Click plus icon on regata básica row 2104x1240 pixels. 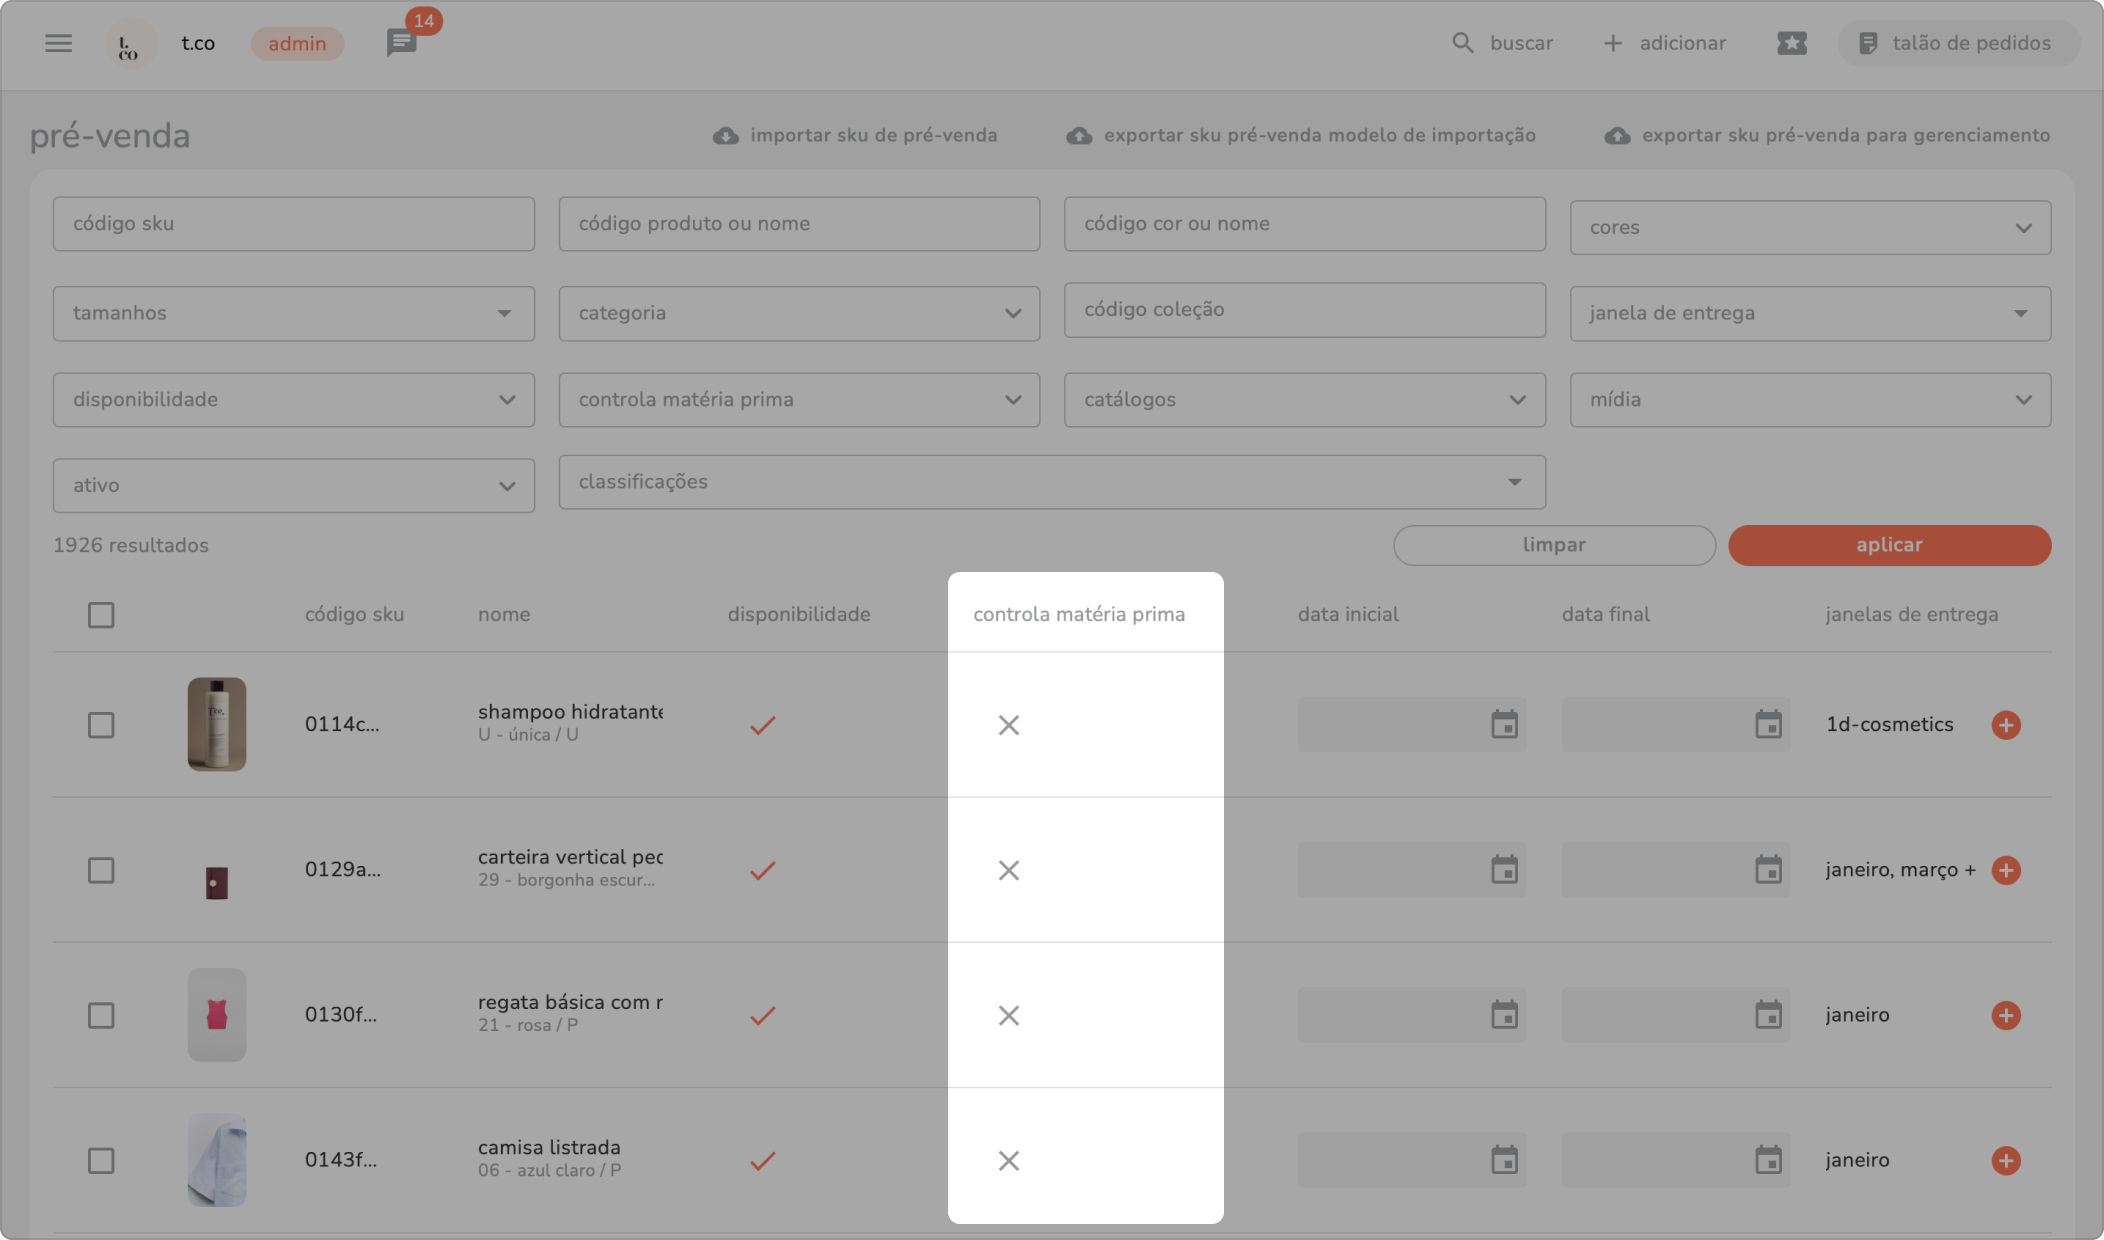[x=2005, y=1015]
